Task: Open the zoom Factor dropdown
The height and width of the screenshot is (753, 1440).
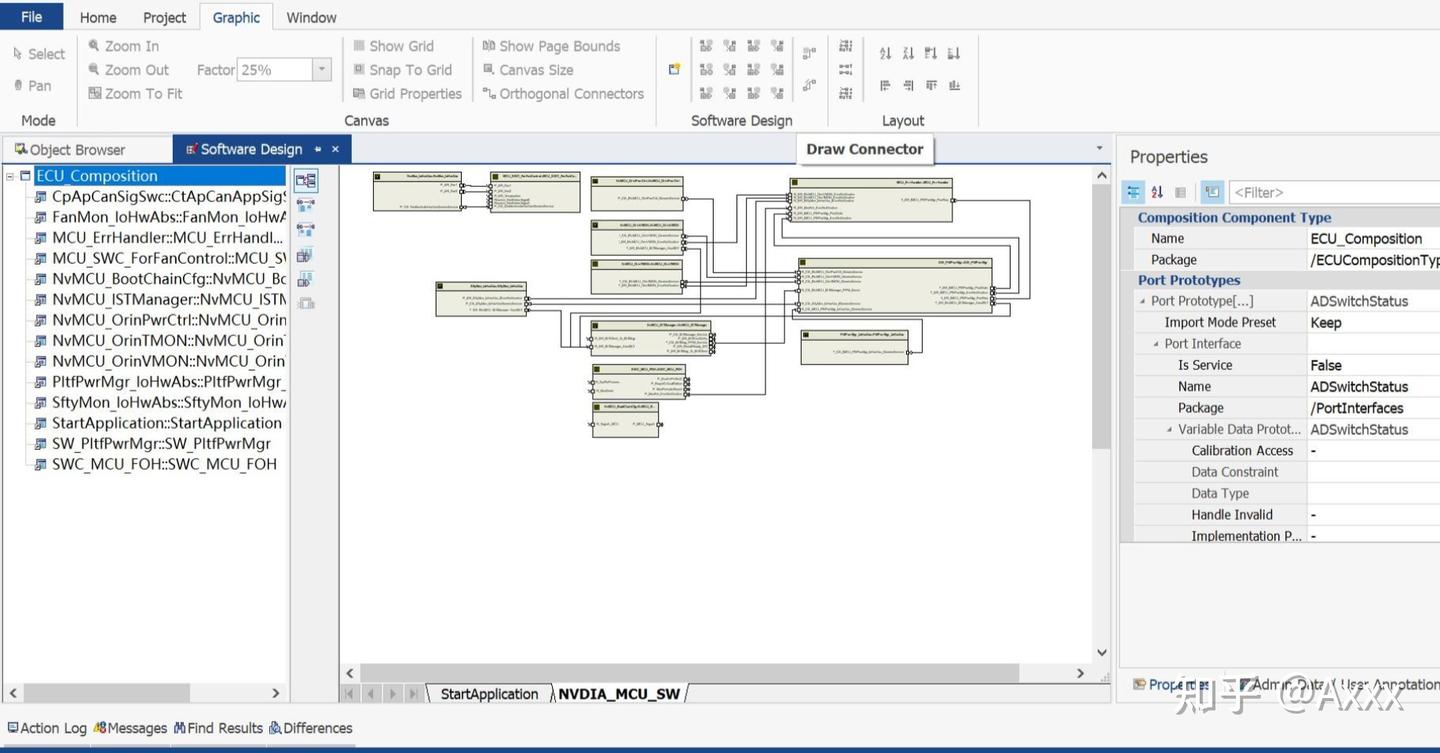Action: [321, 69]
